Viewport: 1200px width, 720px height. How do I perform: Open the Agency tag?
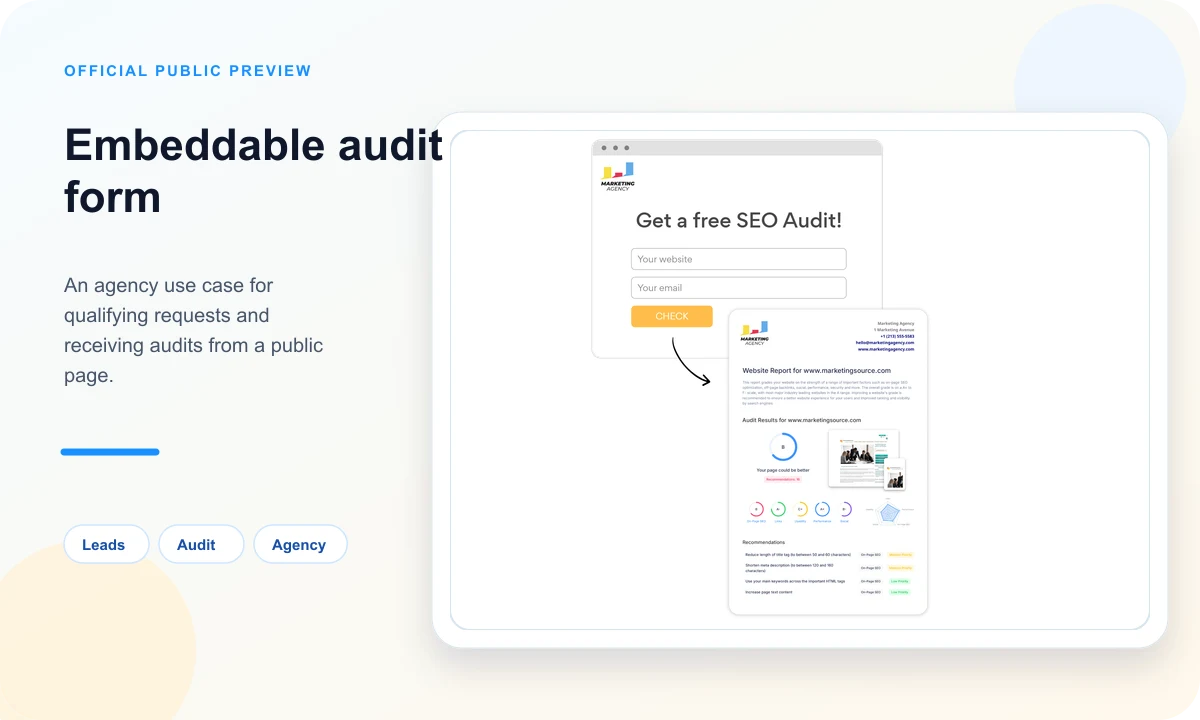(x=300, y=544)
